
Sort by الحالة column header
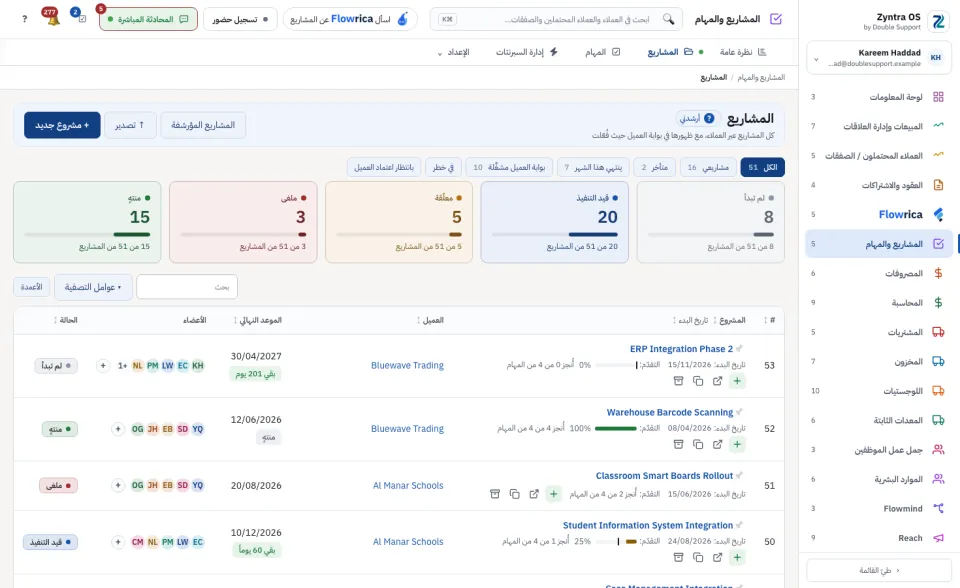(x=66, y=320)
